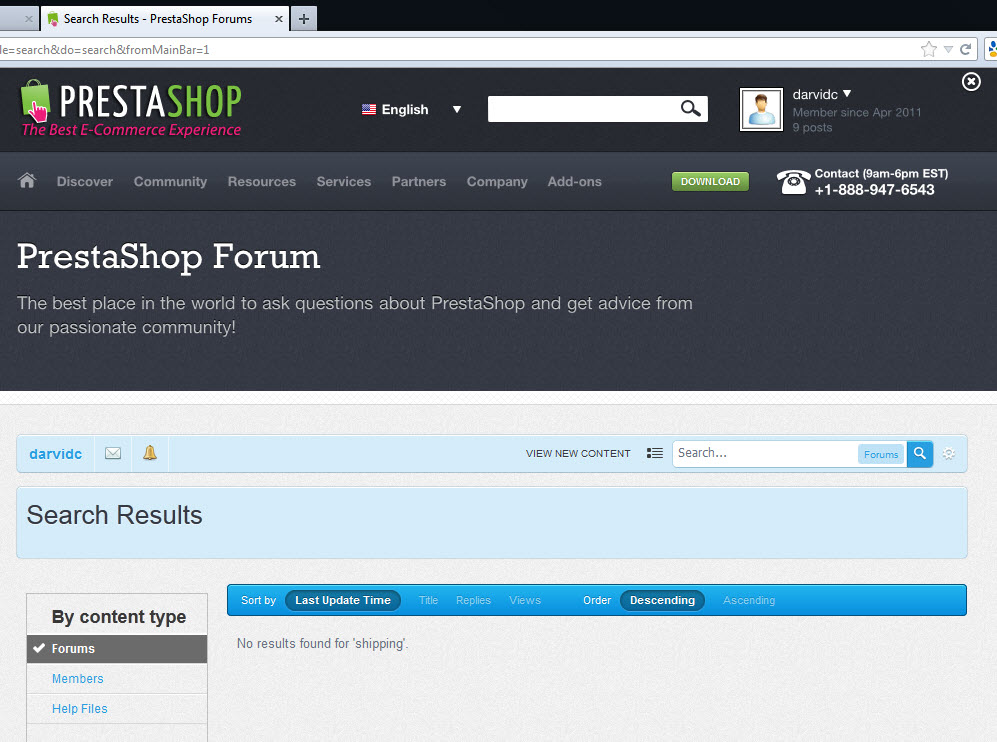Open the Discover menu
This screenshot has height=742, width=997.
(85, 181)
